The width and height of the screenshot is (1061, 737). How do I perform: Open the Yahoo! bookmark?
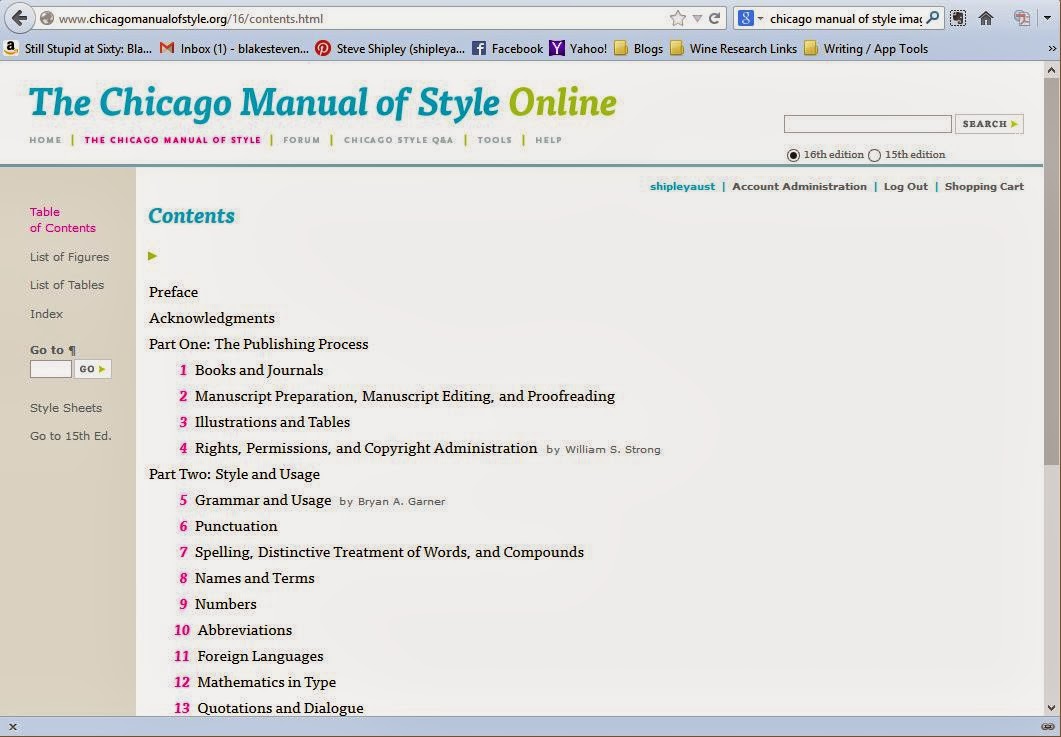click(578, 49)
